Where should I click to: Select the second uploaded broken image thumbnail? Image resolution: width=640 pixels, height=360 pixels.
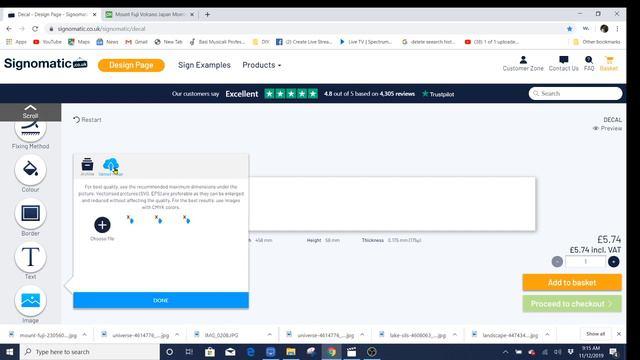coord(158,220)
